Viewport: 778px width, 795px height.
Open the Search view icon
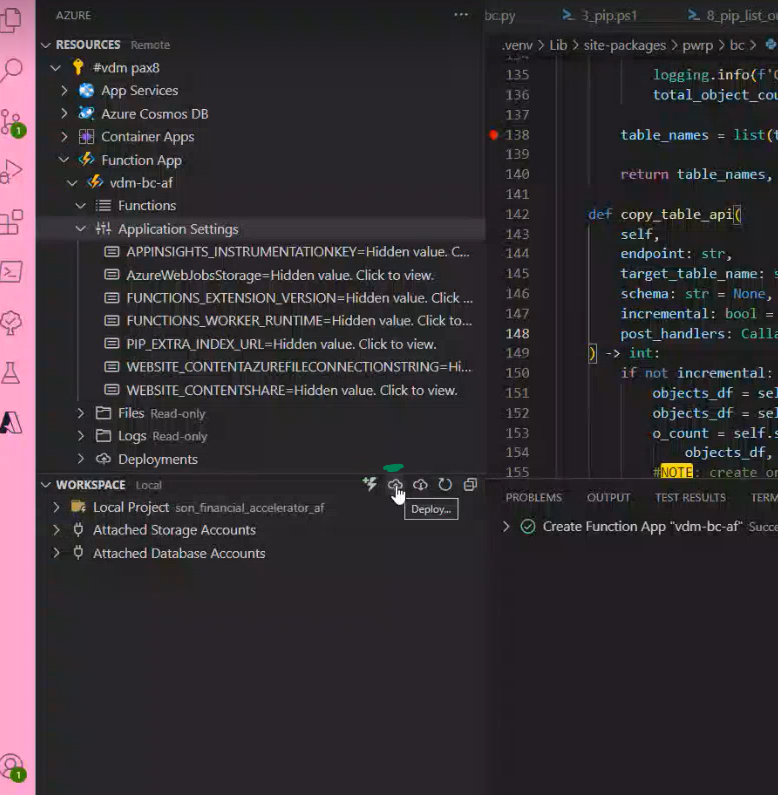tap(12, 70)
